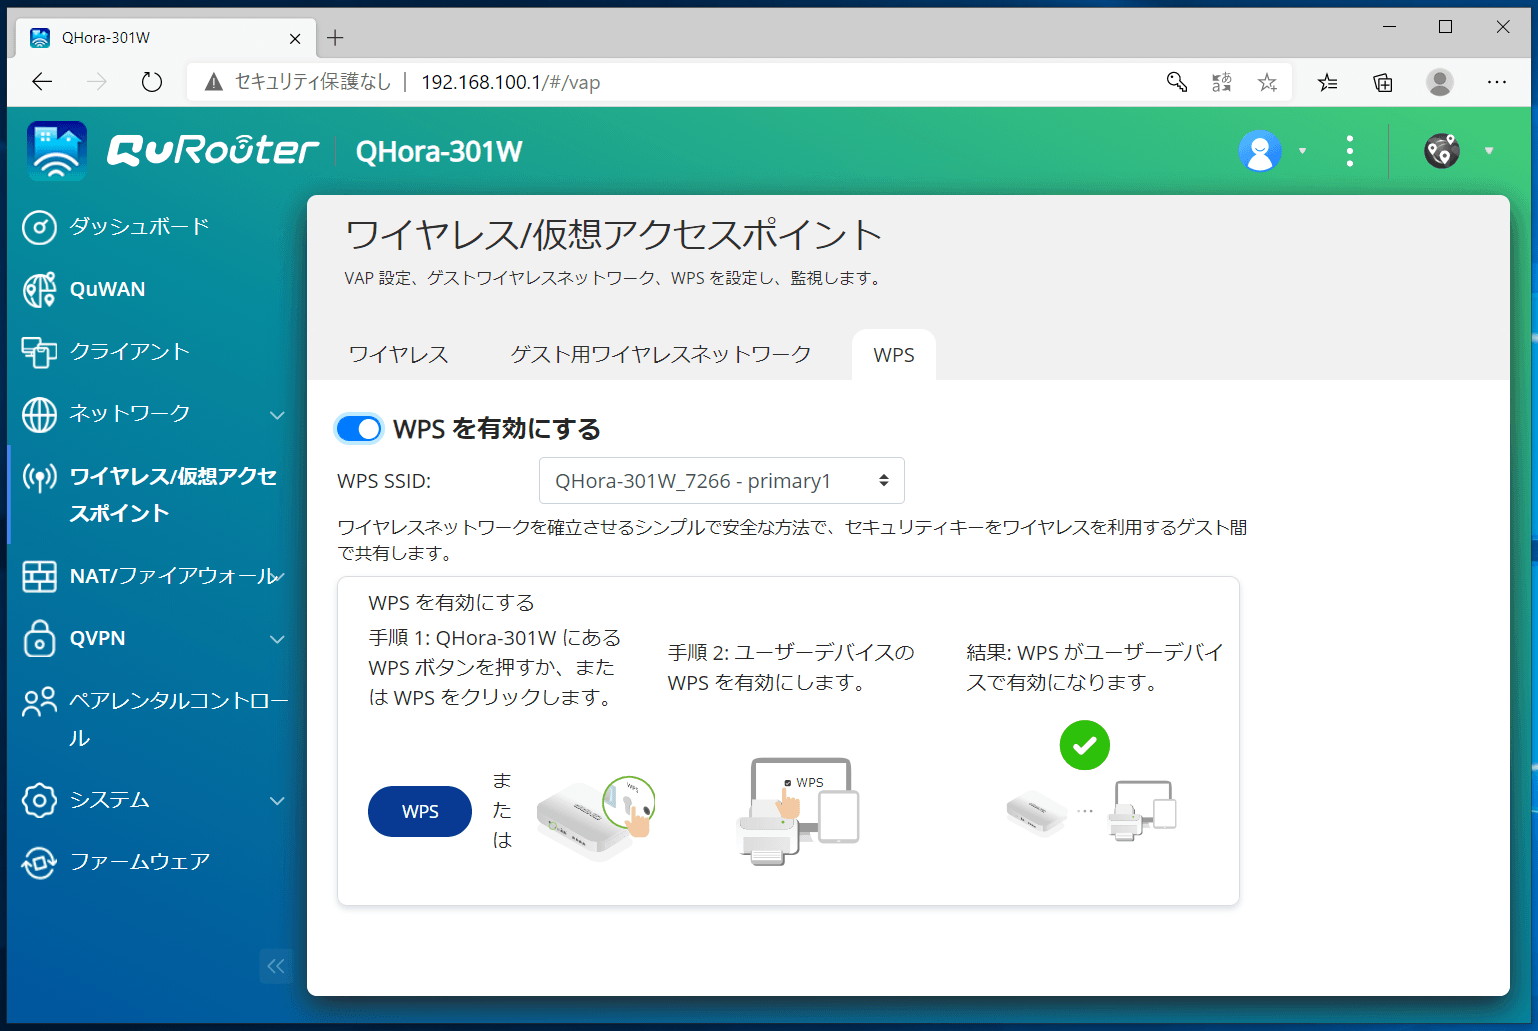Switch to the ゲスト用ワイヤレスネットワーク tab

pos(660,355)
